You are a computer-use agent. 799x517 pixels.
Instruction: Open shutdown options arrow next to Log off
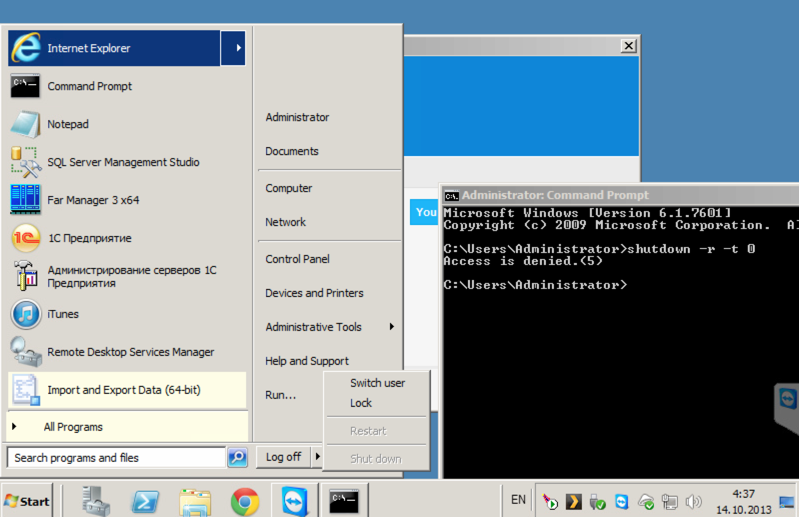[317, 456]
